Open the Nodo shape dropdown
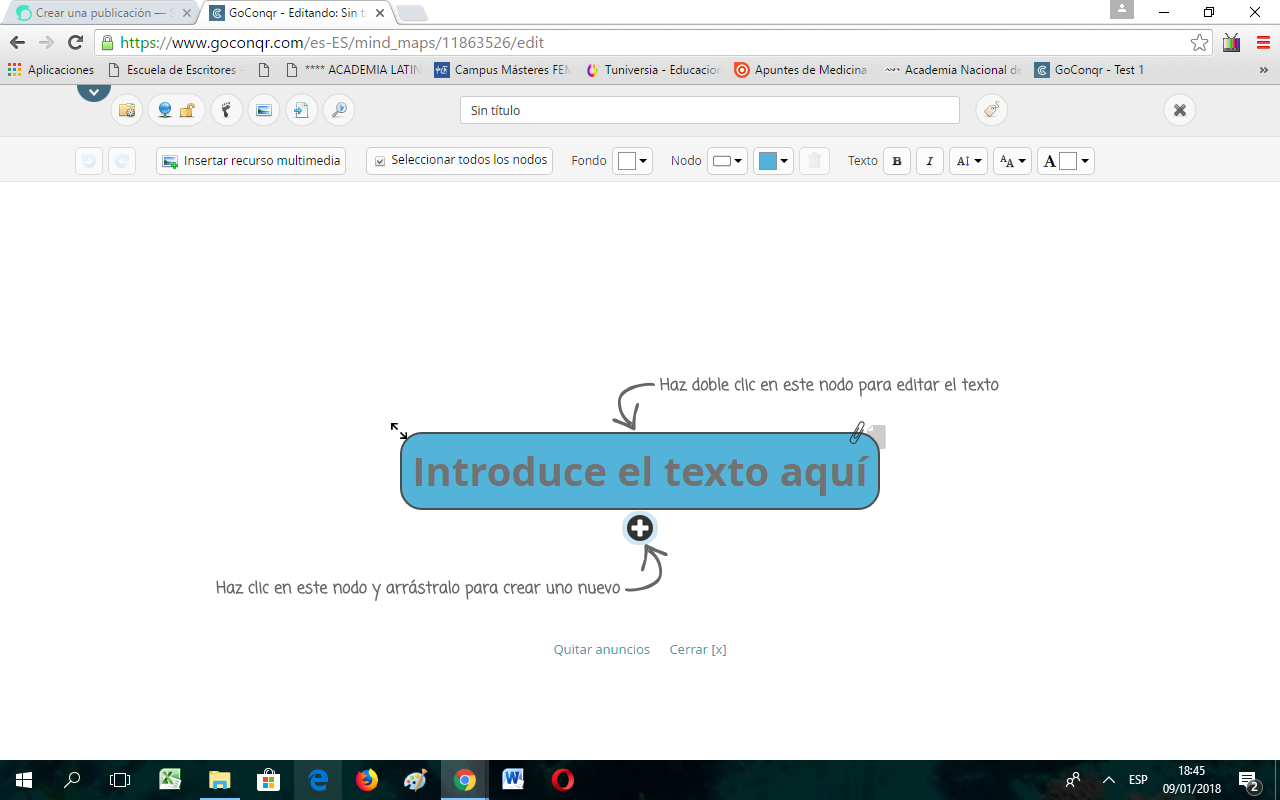 (x=728, y=161)
